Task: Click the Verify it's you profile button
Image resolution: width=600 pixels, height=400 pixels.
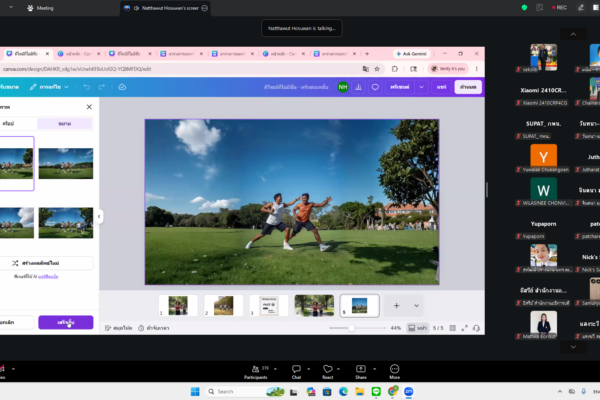Action: (x=448, y=69)
